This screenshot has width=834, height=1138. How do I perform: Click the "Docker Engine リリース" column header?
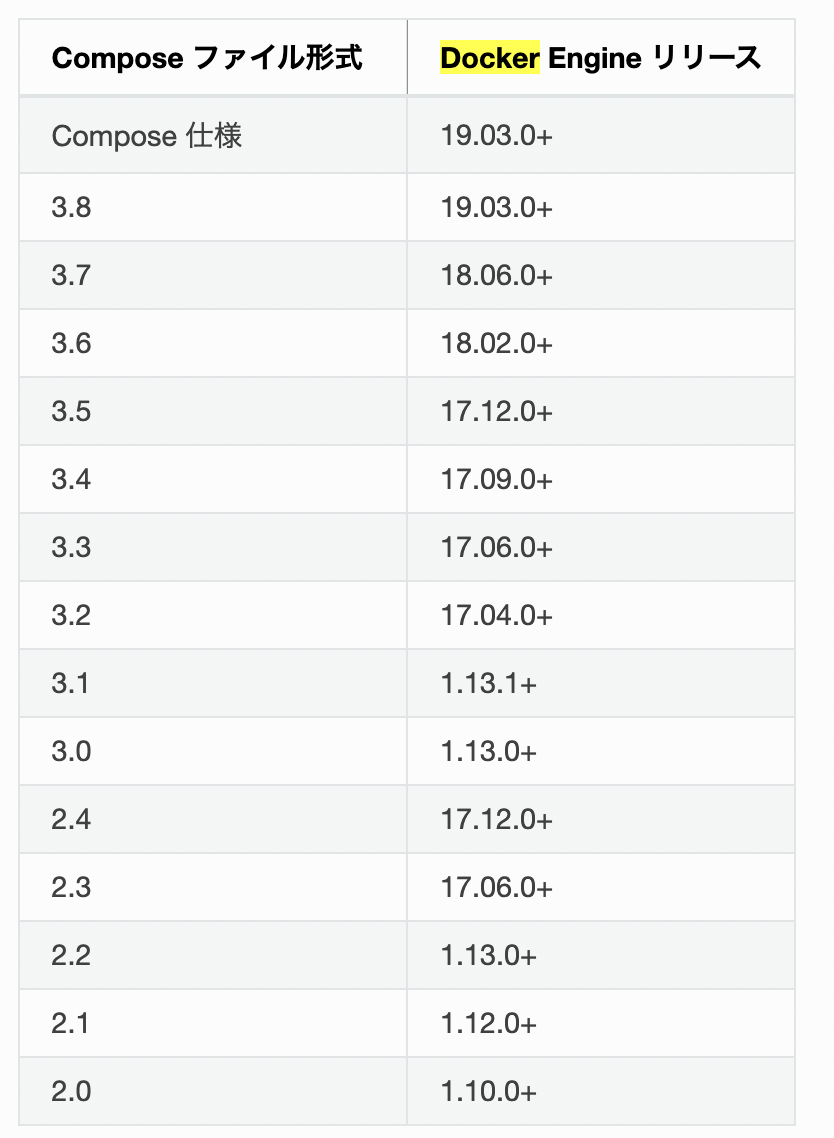point(600,58)
